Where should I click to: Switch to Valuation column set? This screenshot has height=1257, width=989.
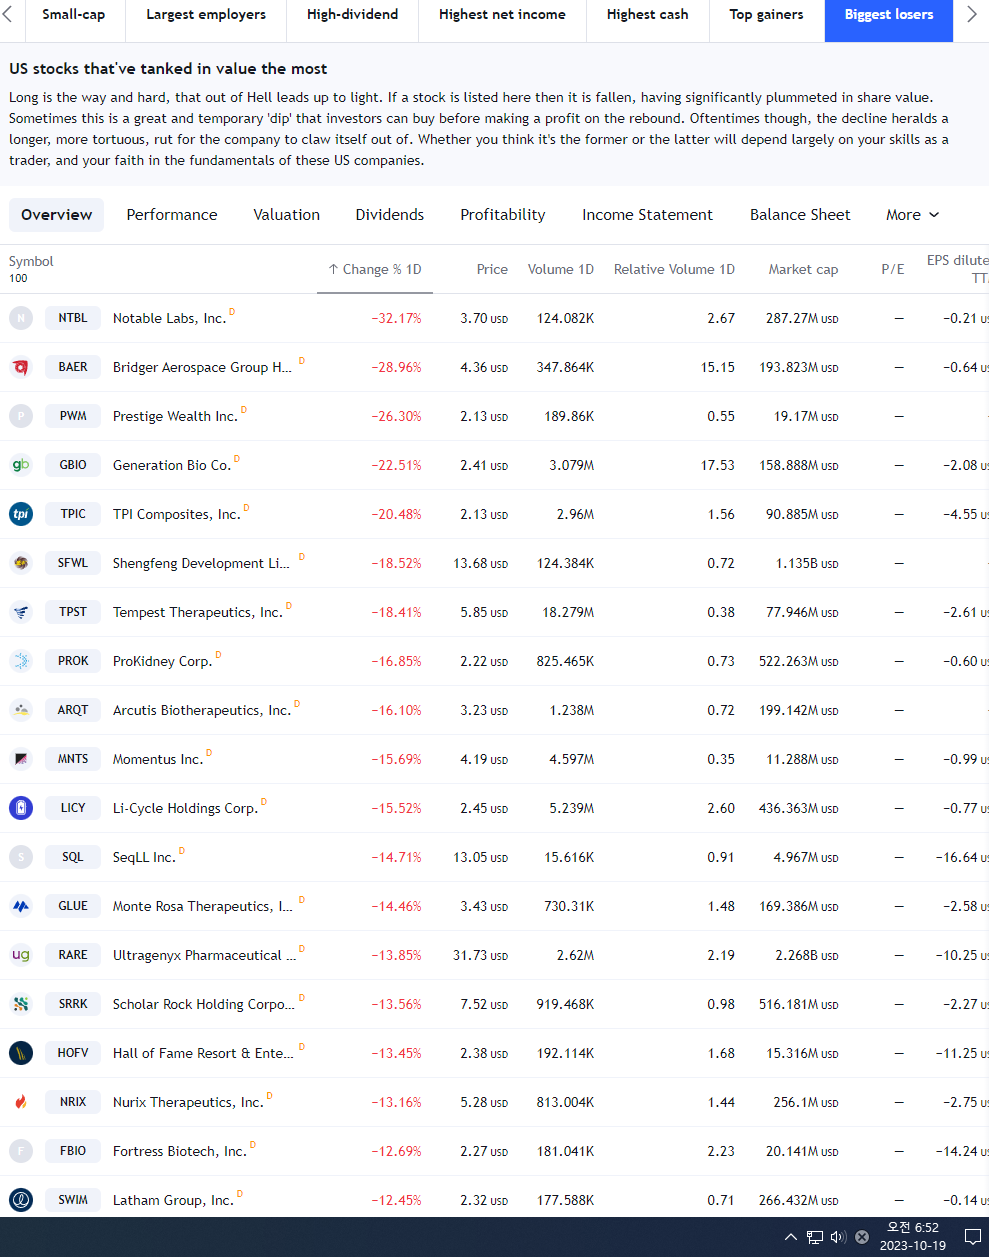(287, 215)
